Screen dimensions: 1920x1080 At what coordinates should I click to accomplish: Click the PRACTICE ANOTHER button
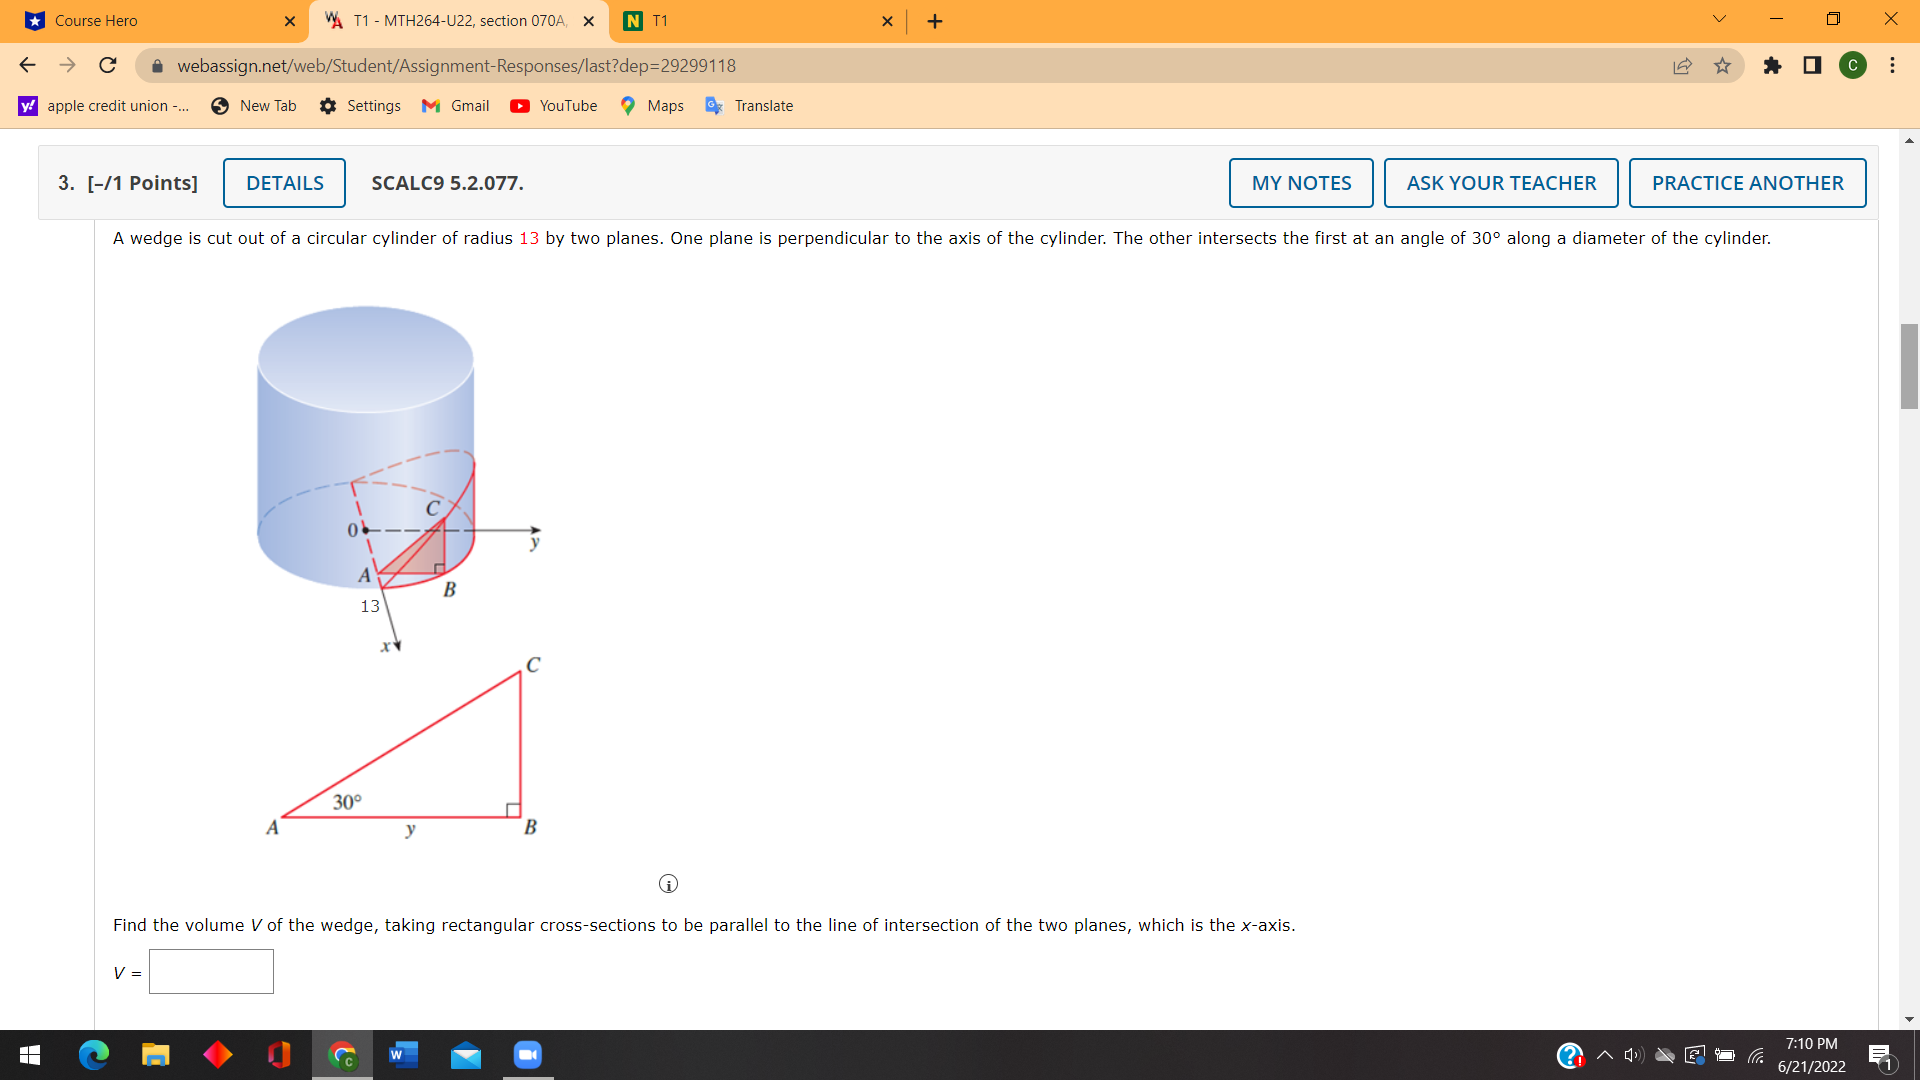click(x=1747, y=183)
